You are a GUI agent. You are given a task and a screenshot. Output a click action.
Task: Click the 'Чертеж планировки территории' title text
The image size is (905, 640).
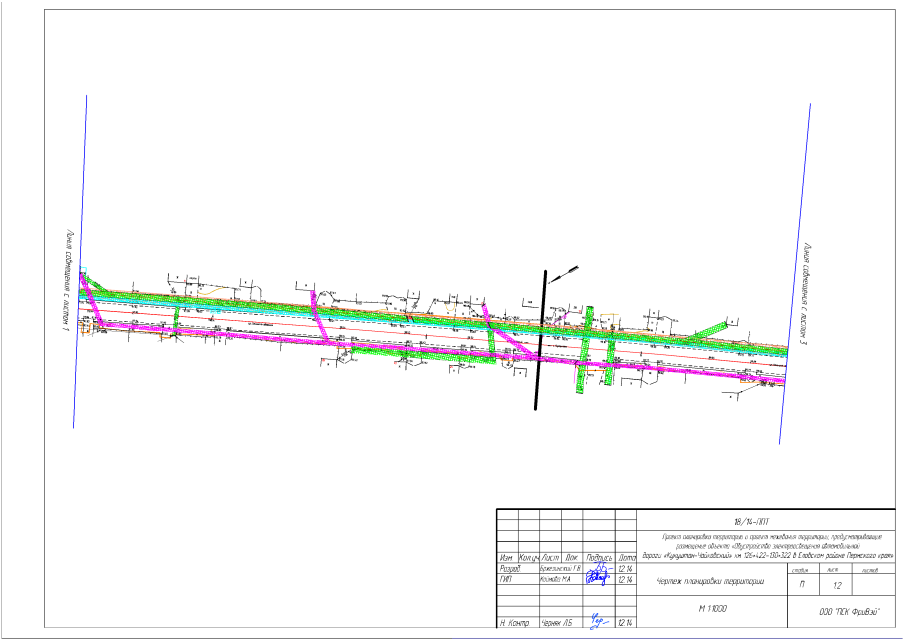(708, 582)
